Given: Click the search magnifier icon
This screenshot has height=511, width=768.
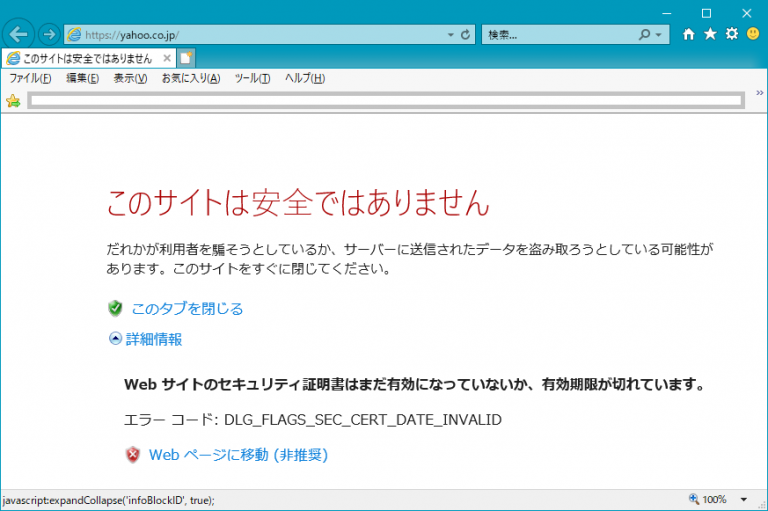Looking at the screenshot, I should coord(644,34).
